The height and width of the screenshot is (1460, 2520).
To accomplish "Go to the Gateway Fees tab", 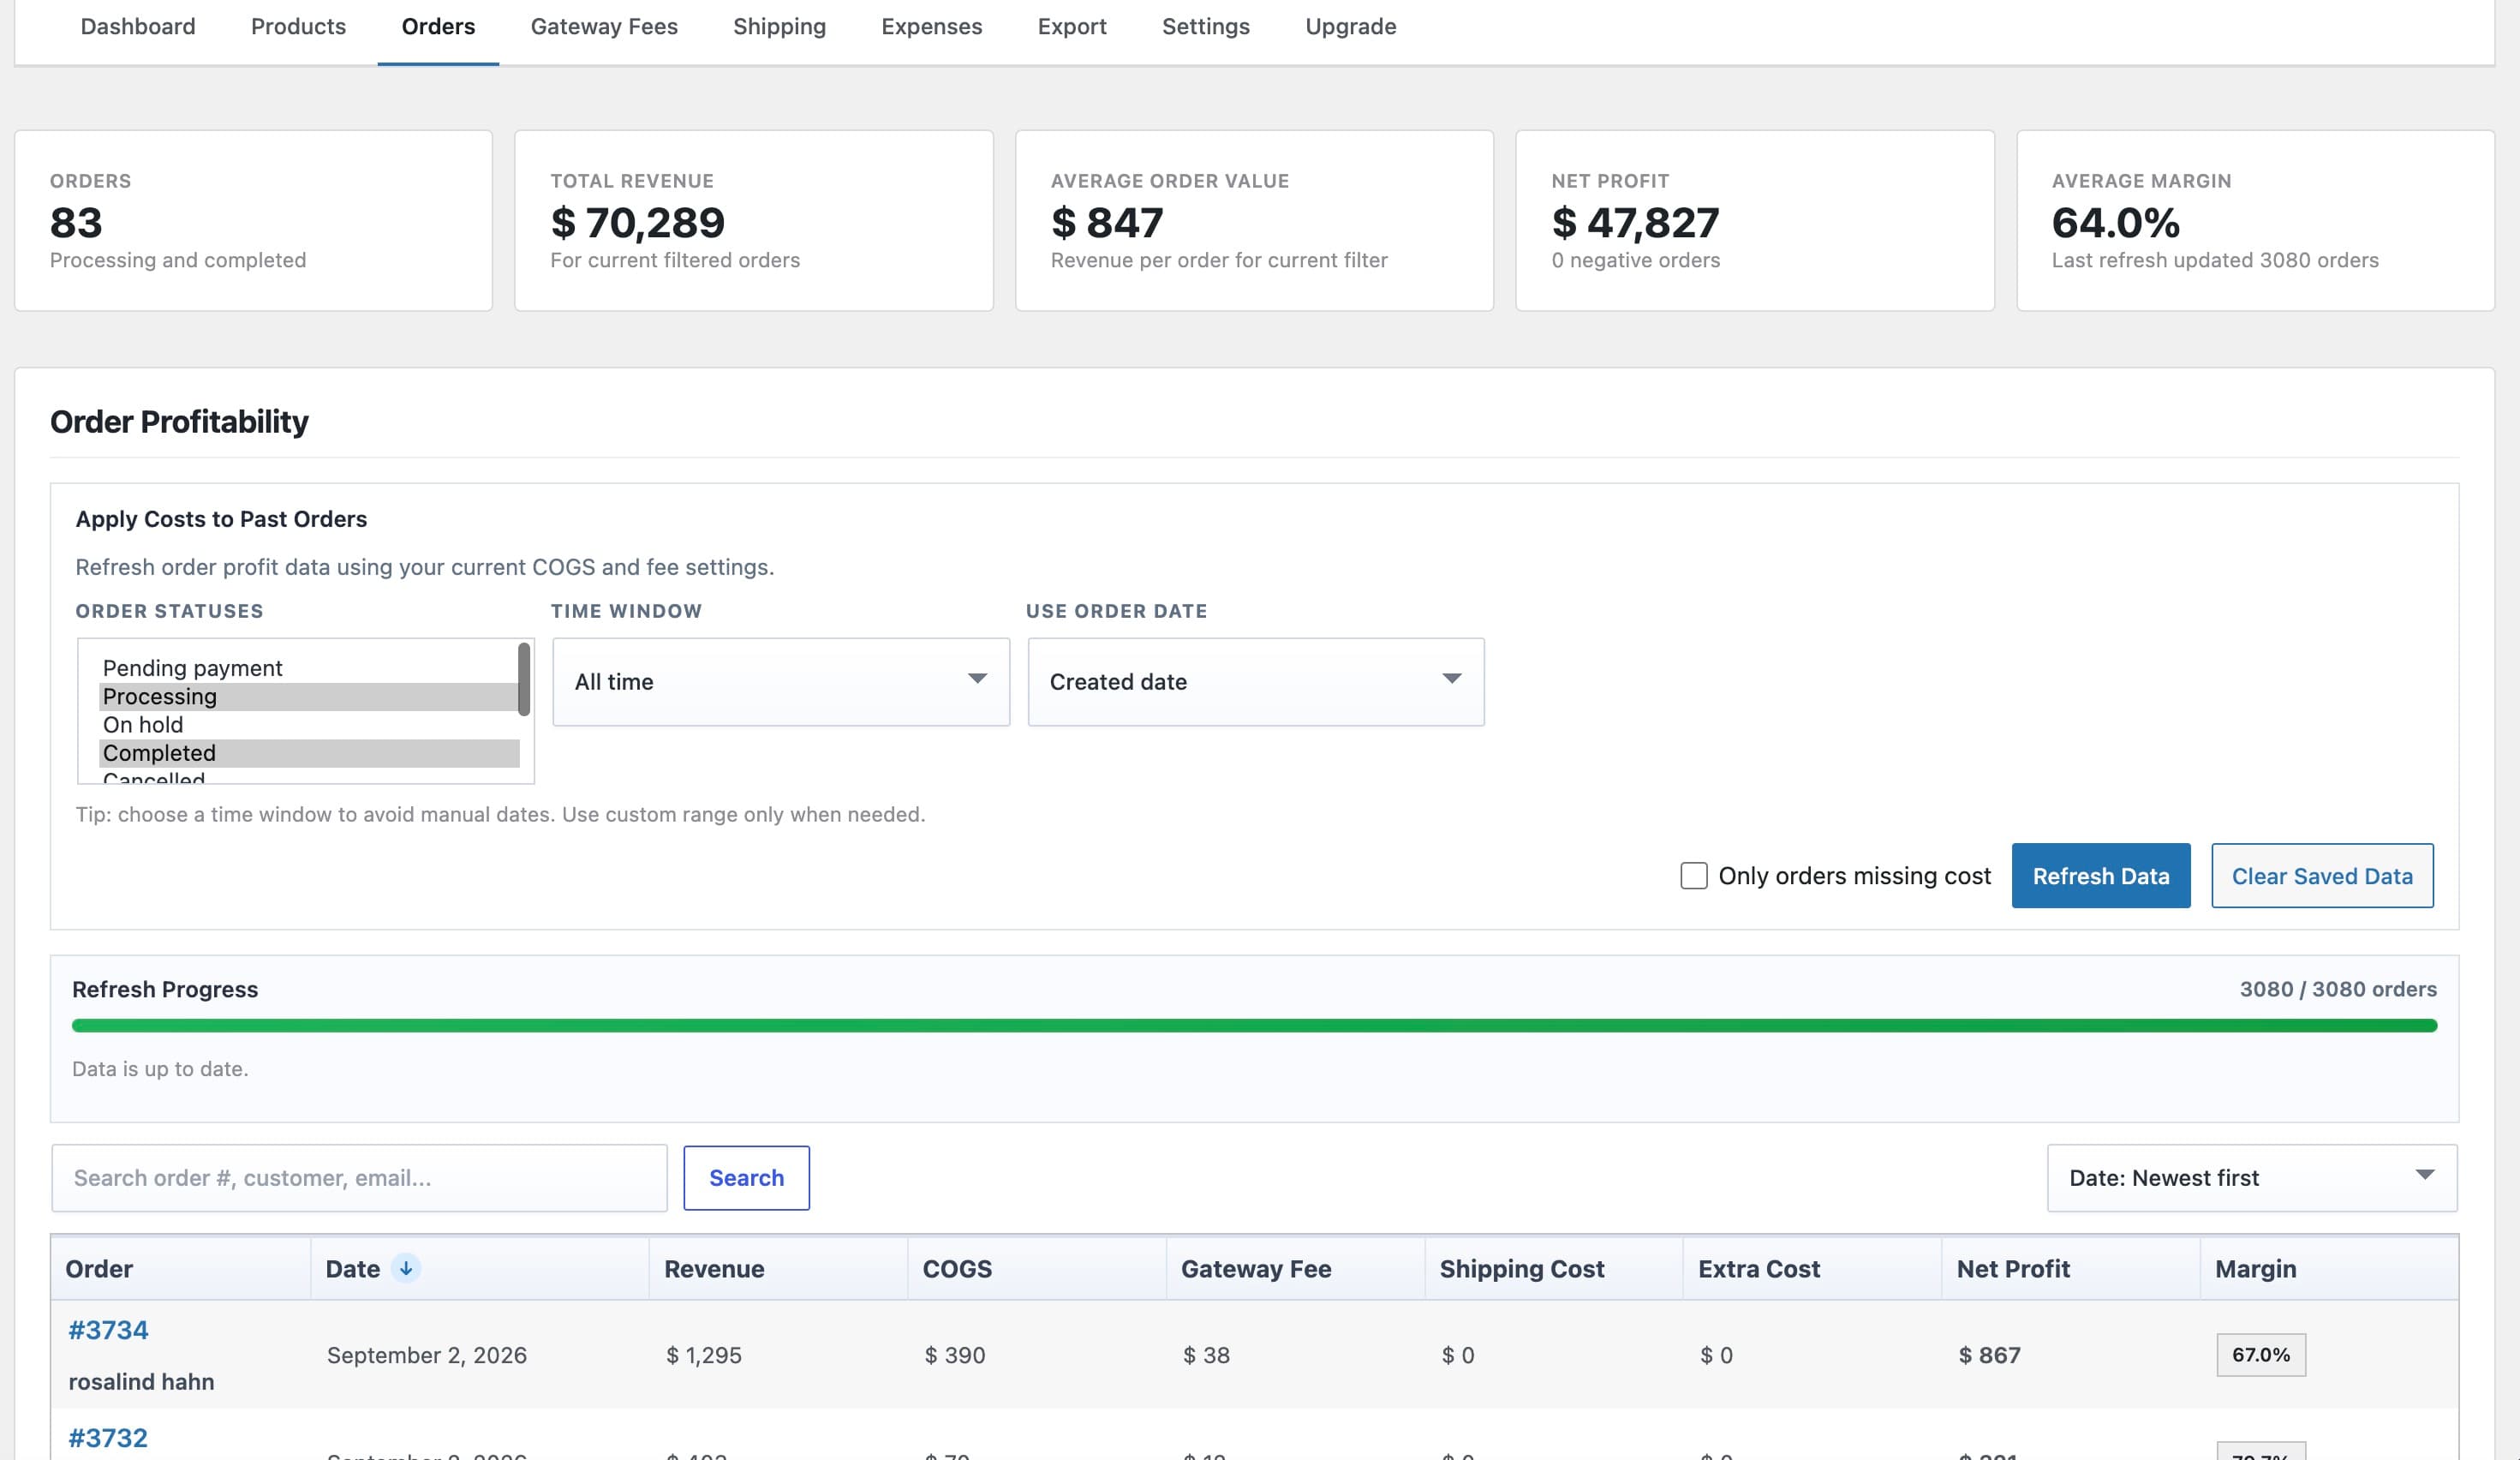I will [x=604, y=27].
